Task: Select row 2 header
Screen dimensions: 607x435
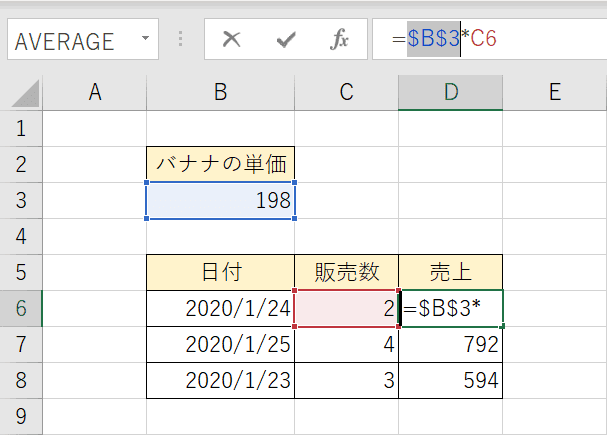Action: click(21, 164)
